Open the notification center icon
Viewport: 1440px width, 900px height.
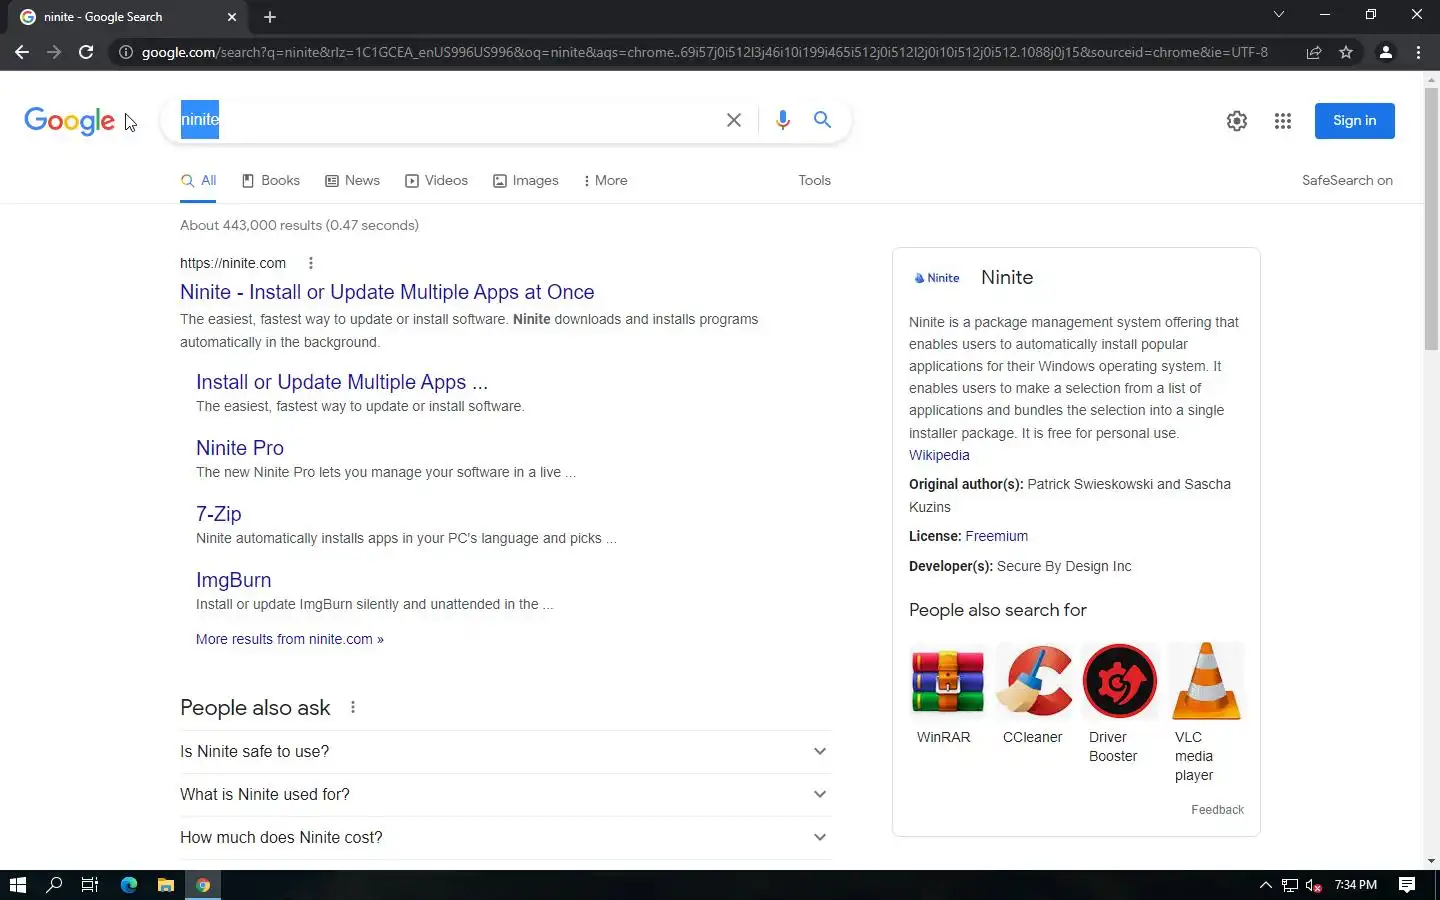click(1407, 885)
